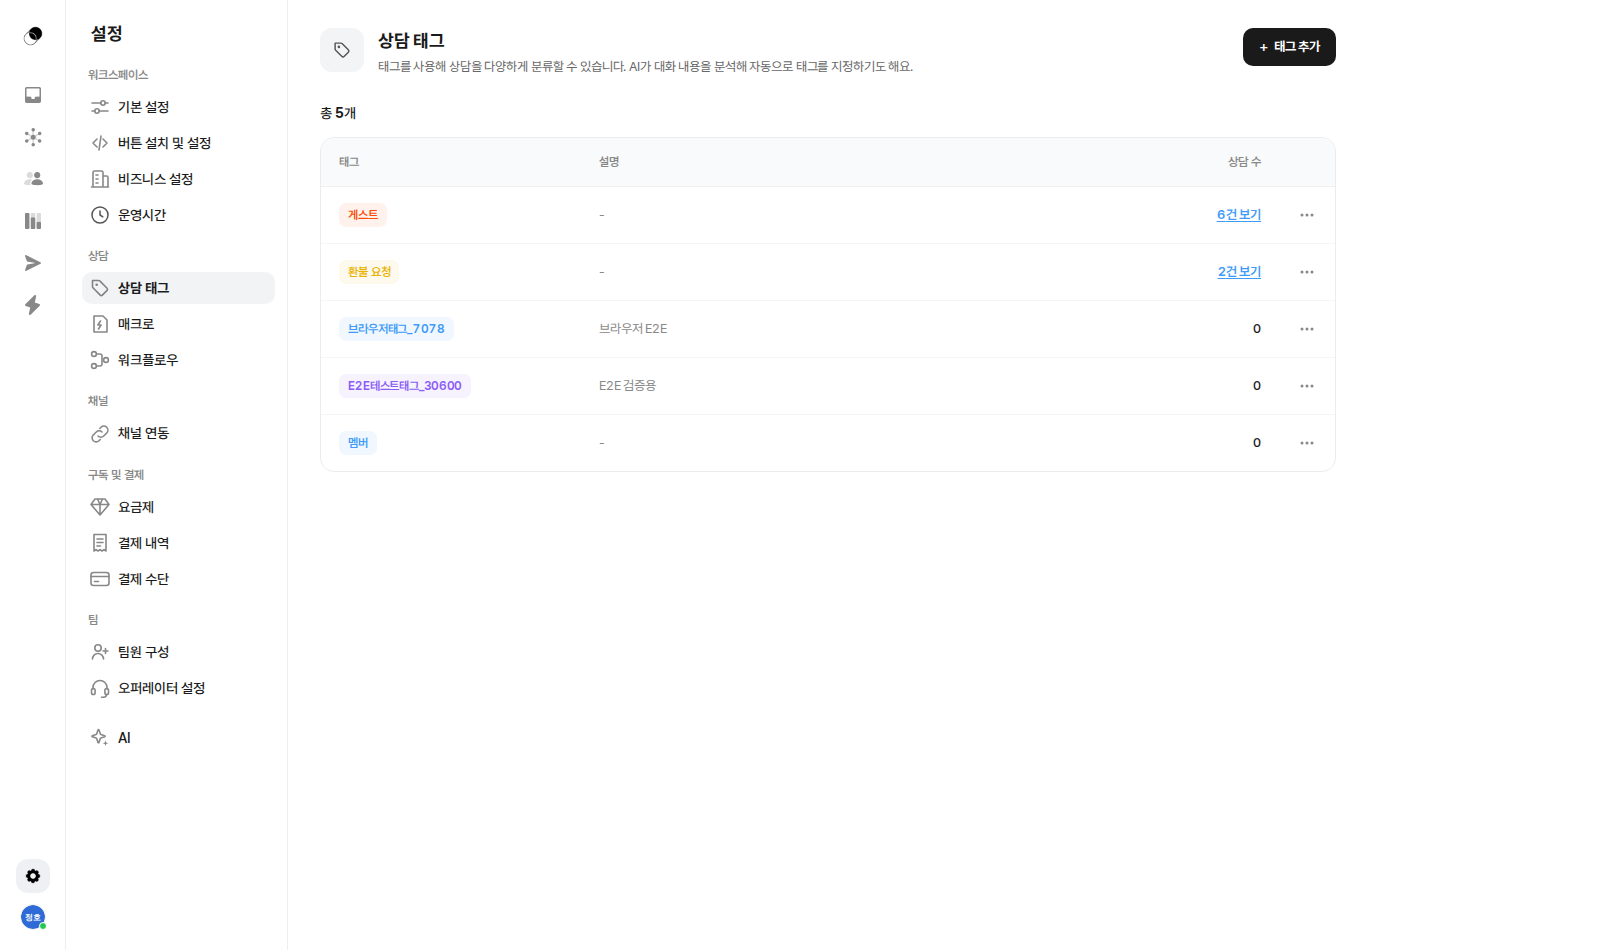This screenshot has height=950, width=1600.
Task: Open 매크로 settings
Action: click(x=178, y=324)
